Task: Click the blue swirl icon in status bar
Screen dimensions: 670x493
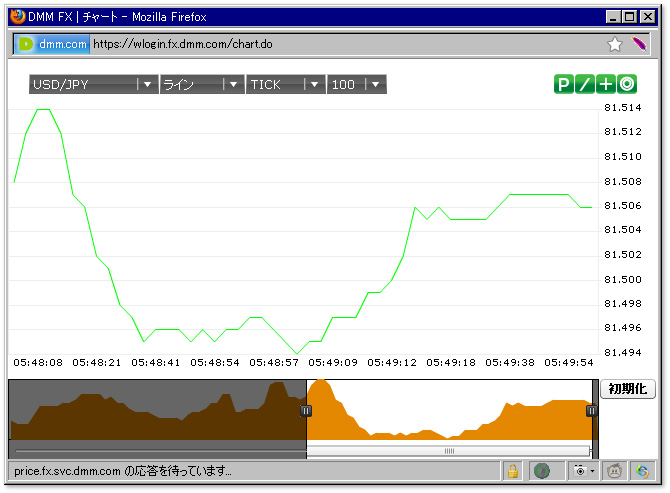Action: (642, 471)
